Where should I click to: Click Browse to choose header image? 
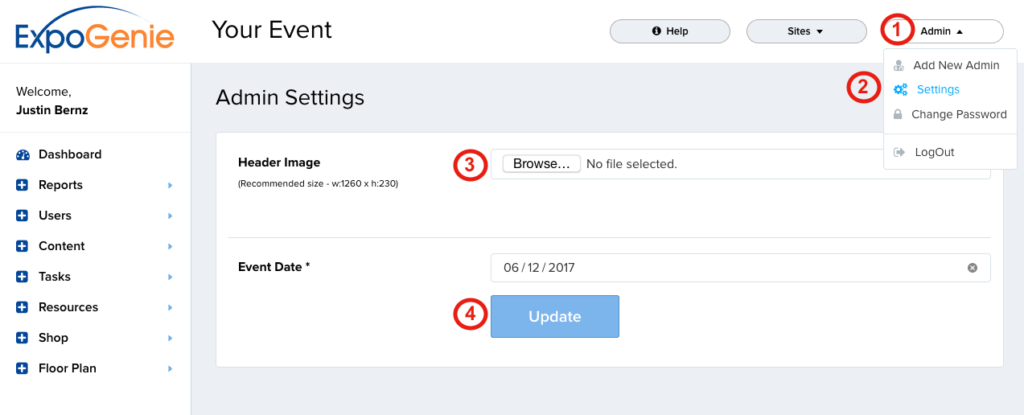click(x=541, y=164)
